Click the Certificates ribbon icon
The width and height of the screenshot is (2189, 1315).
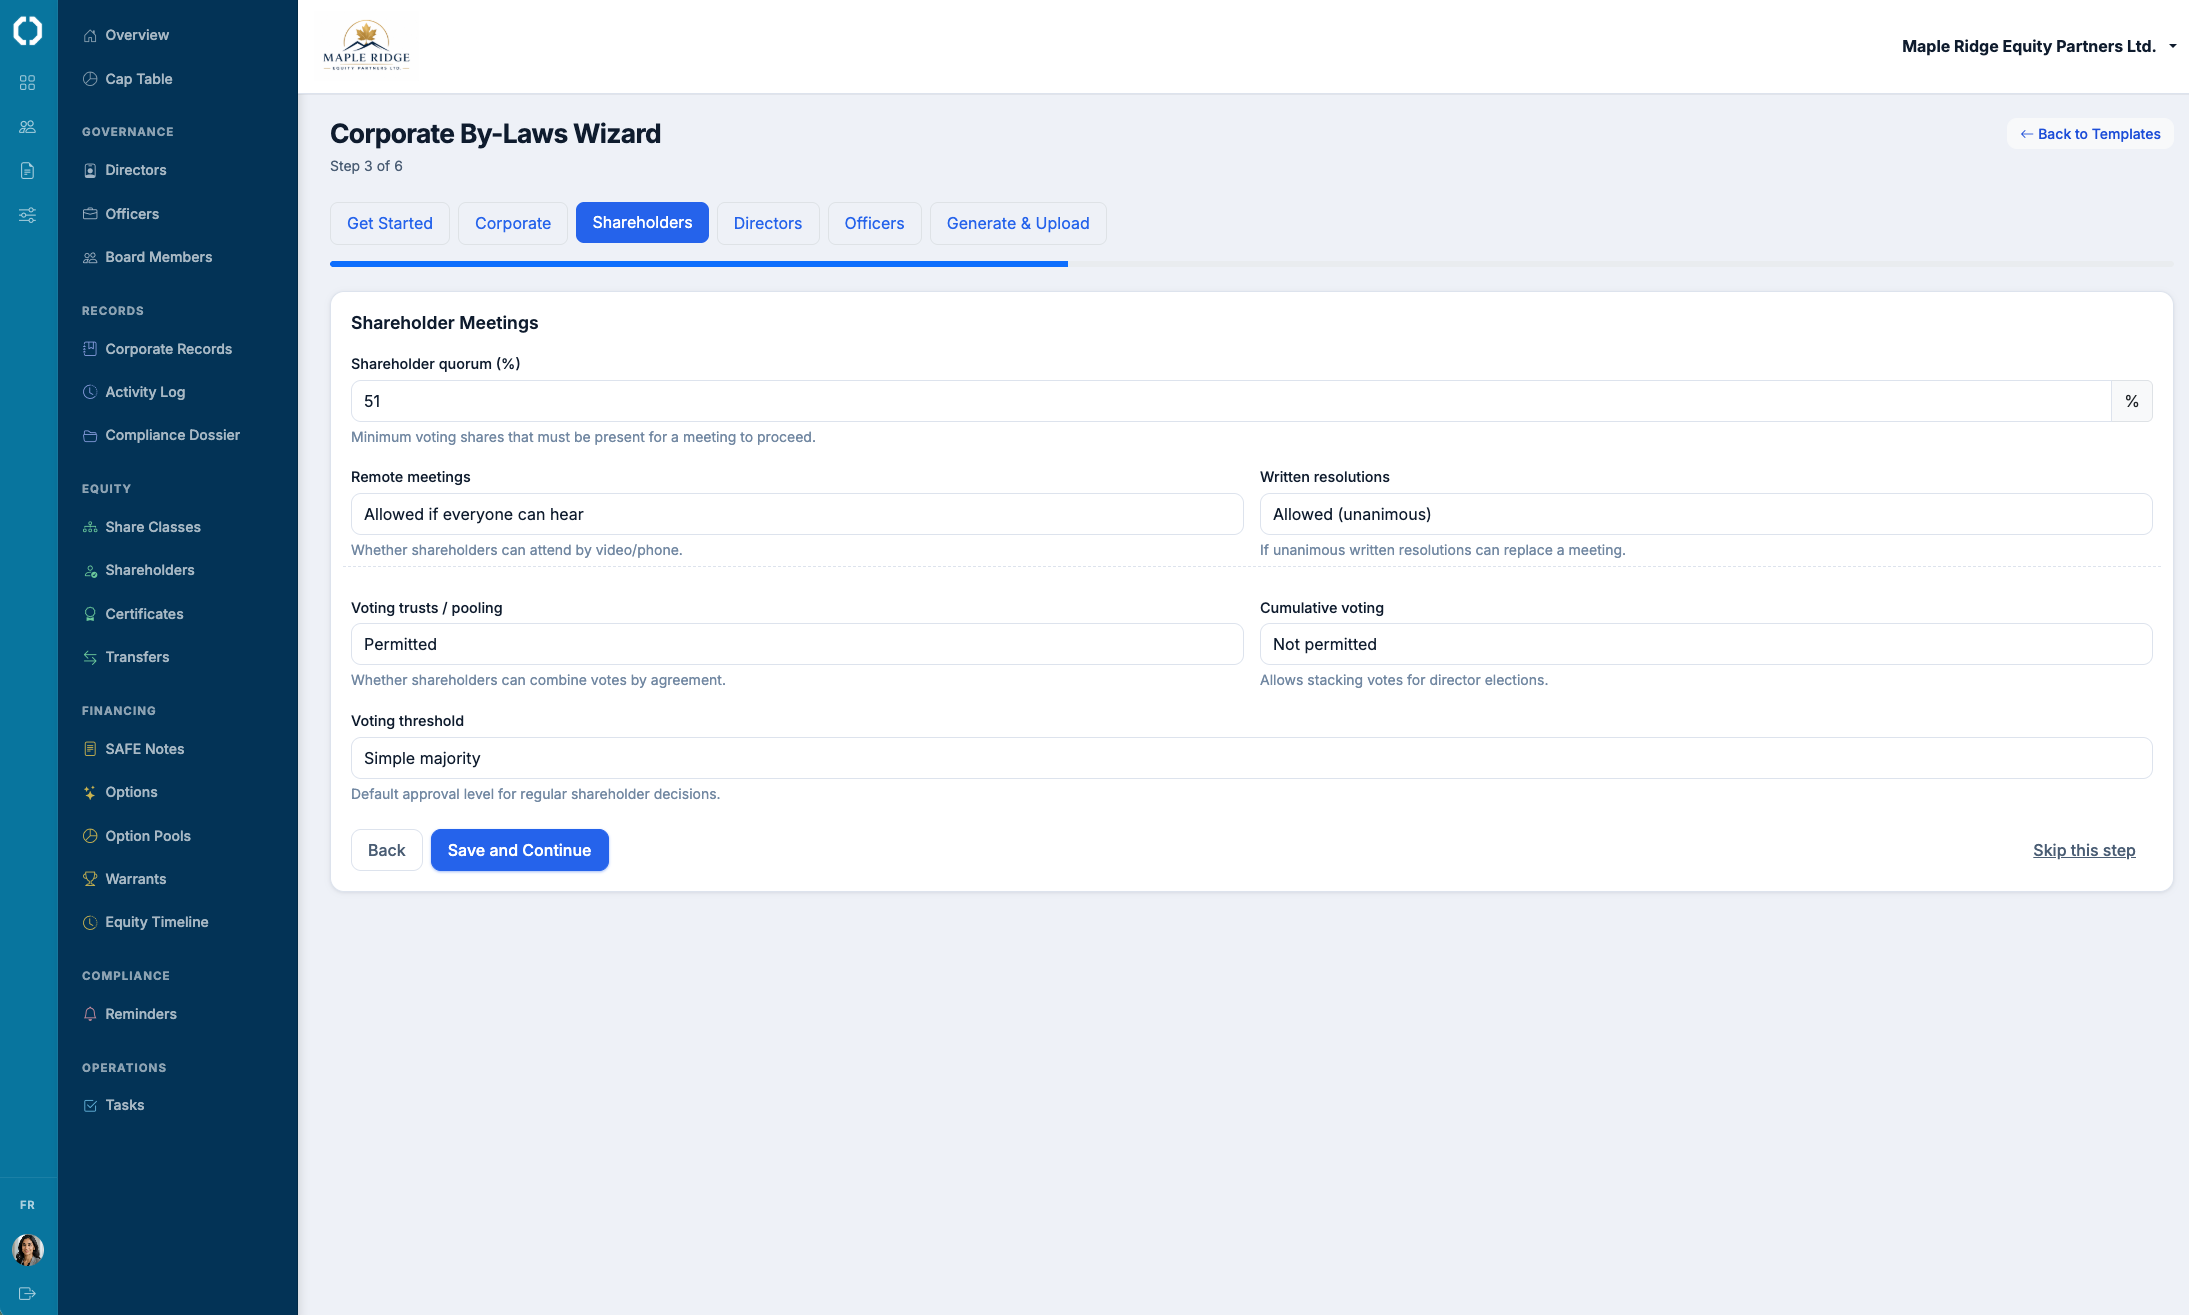click(x=90, y=614)
